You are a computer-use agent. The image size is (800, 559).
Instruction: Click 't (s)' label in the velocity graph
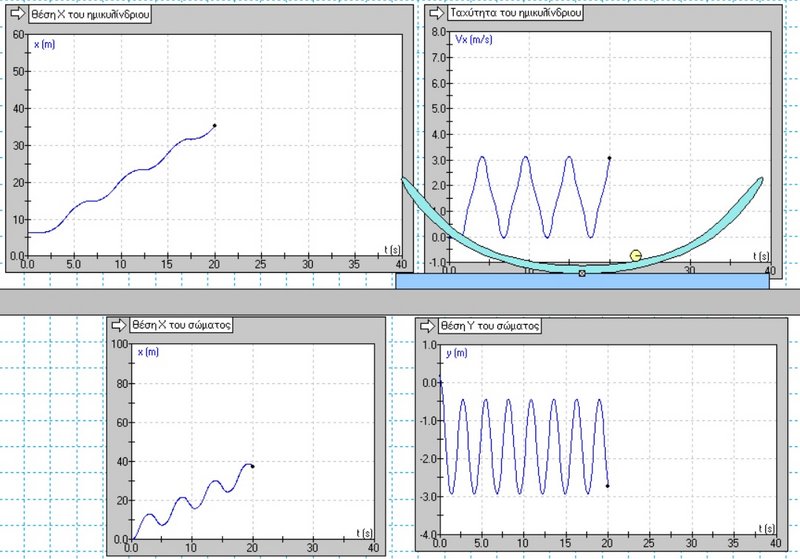[761, 256]
